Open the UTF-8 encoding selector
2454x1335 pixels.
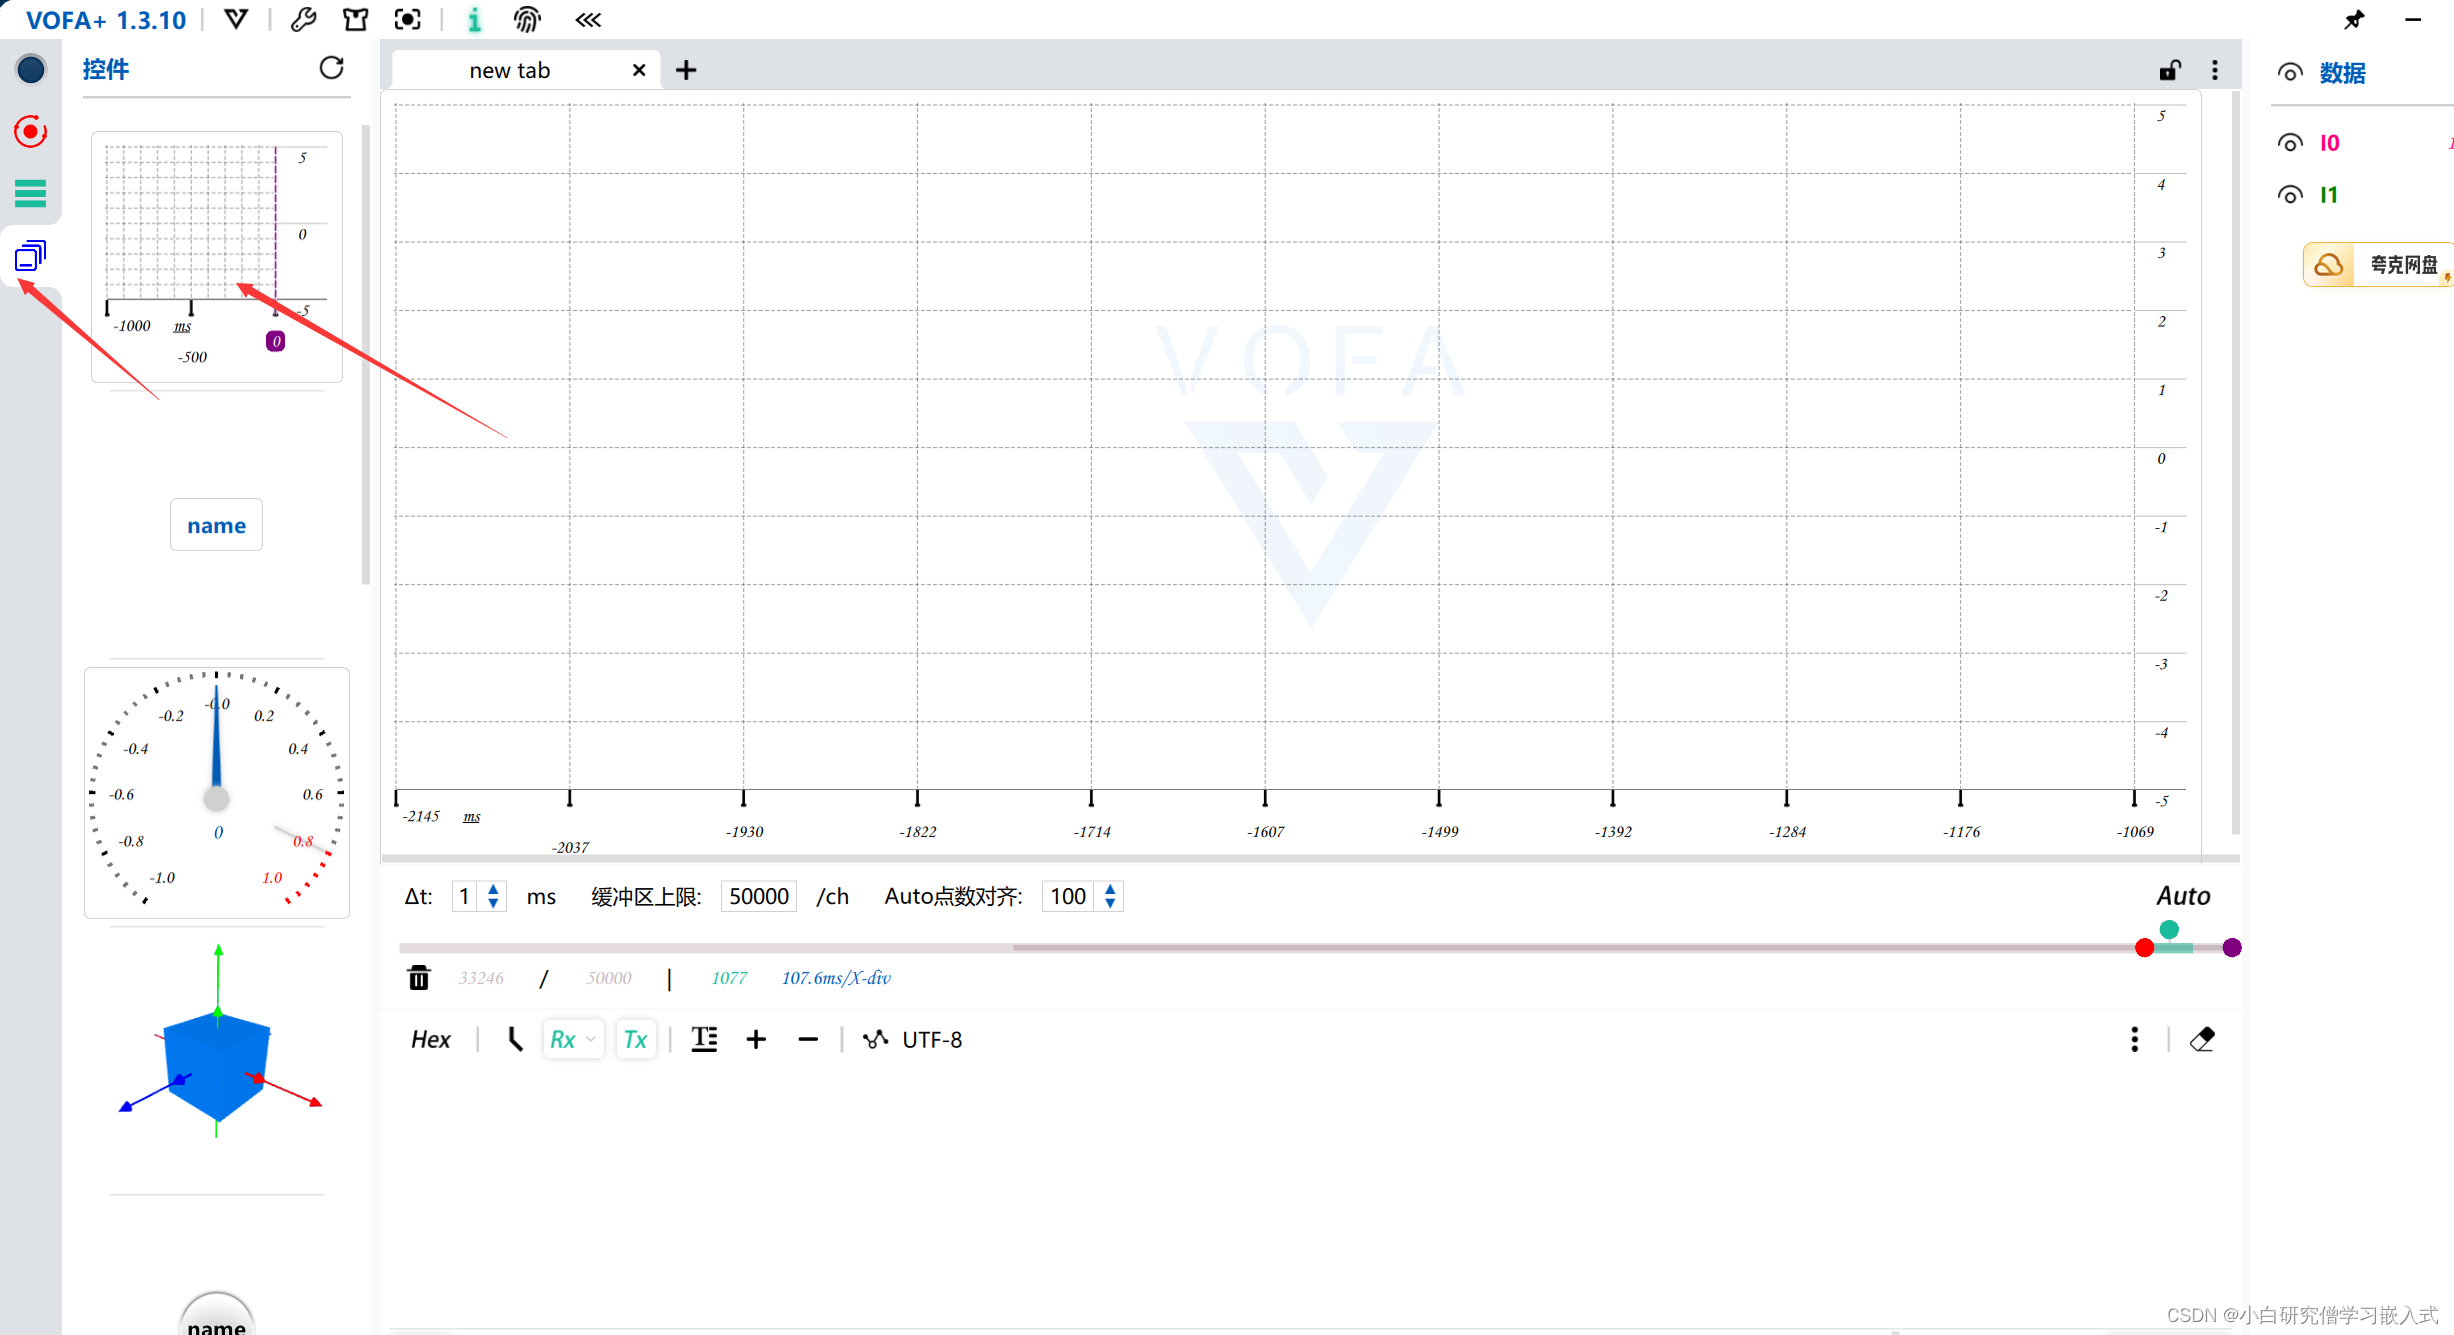[x=931, y=1039]
